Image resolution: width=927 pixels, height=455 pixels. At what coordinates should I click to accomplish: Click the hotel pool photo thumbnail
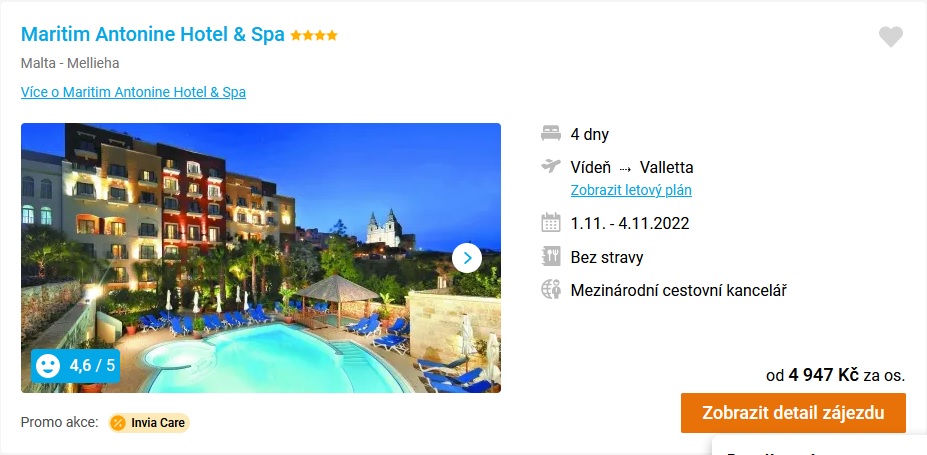(261, 258)
